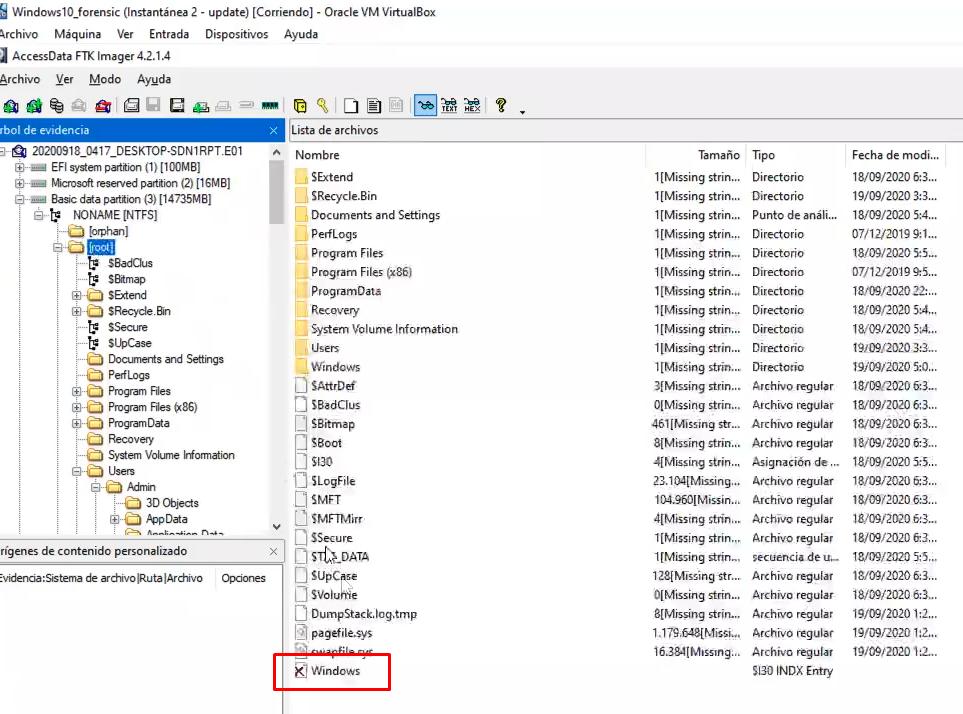Open the Modo menu
Image resolution: width=963 pixels, height=714 pixels.
[x=105, y=79]
